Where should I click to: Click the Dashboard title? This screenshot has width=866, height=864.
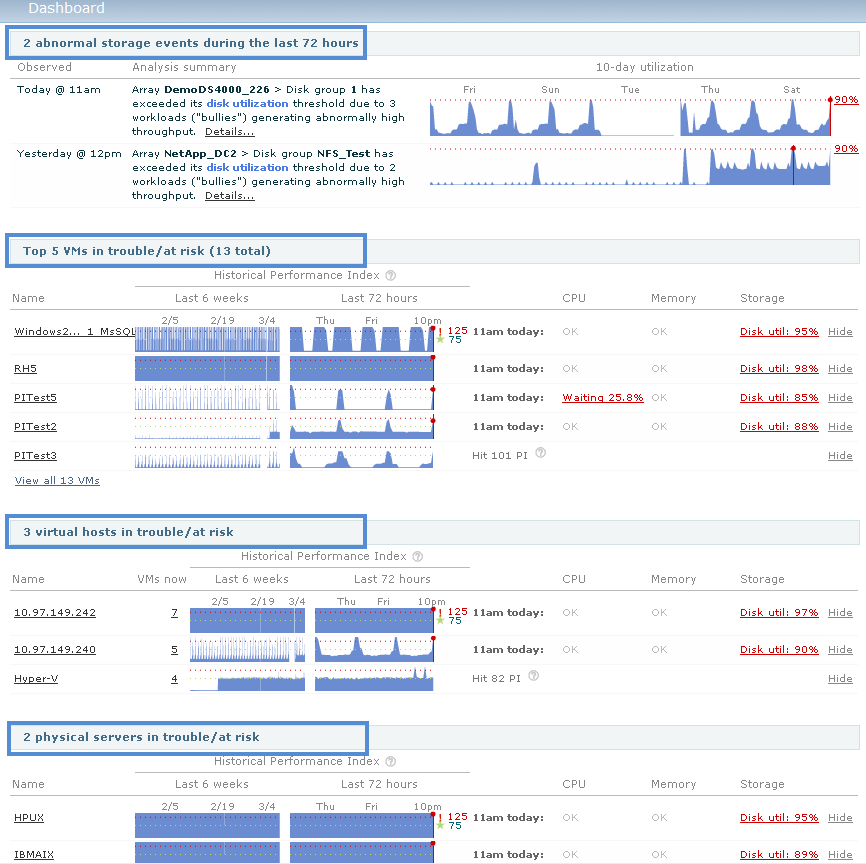(66, 8)
